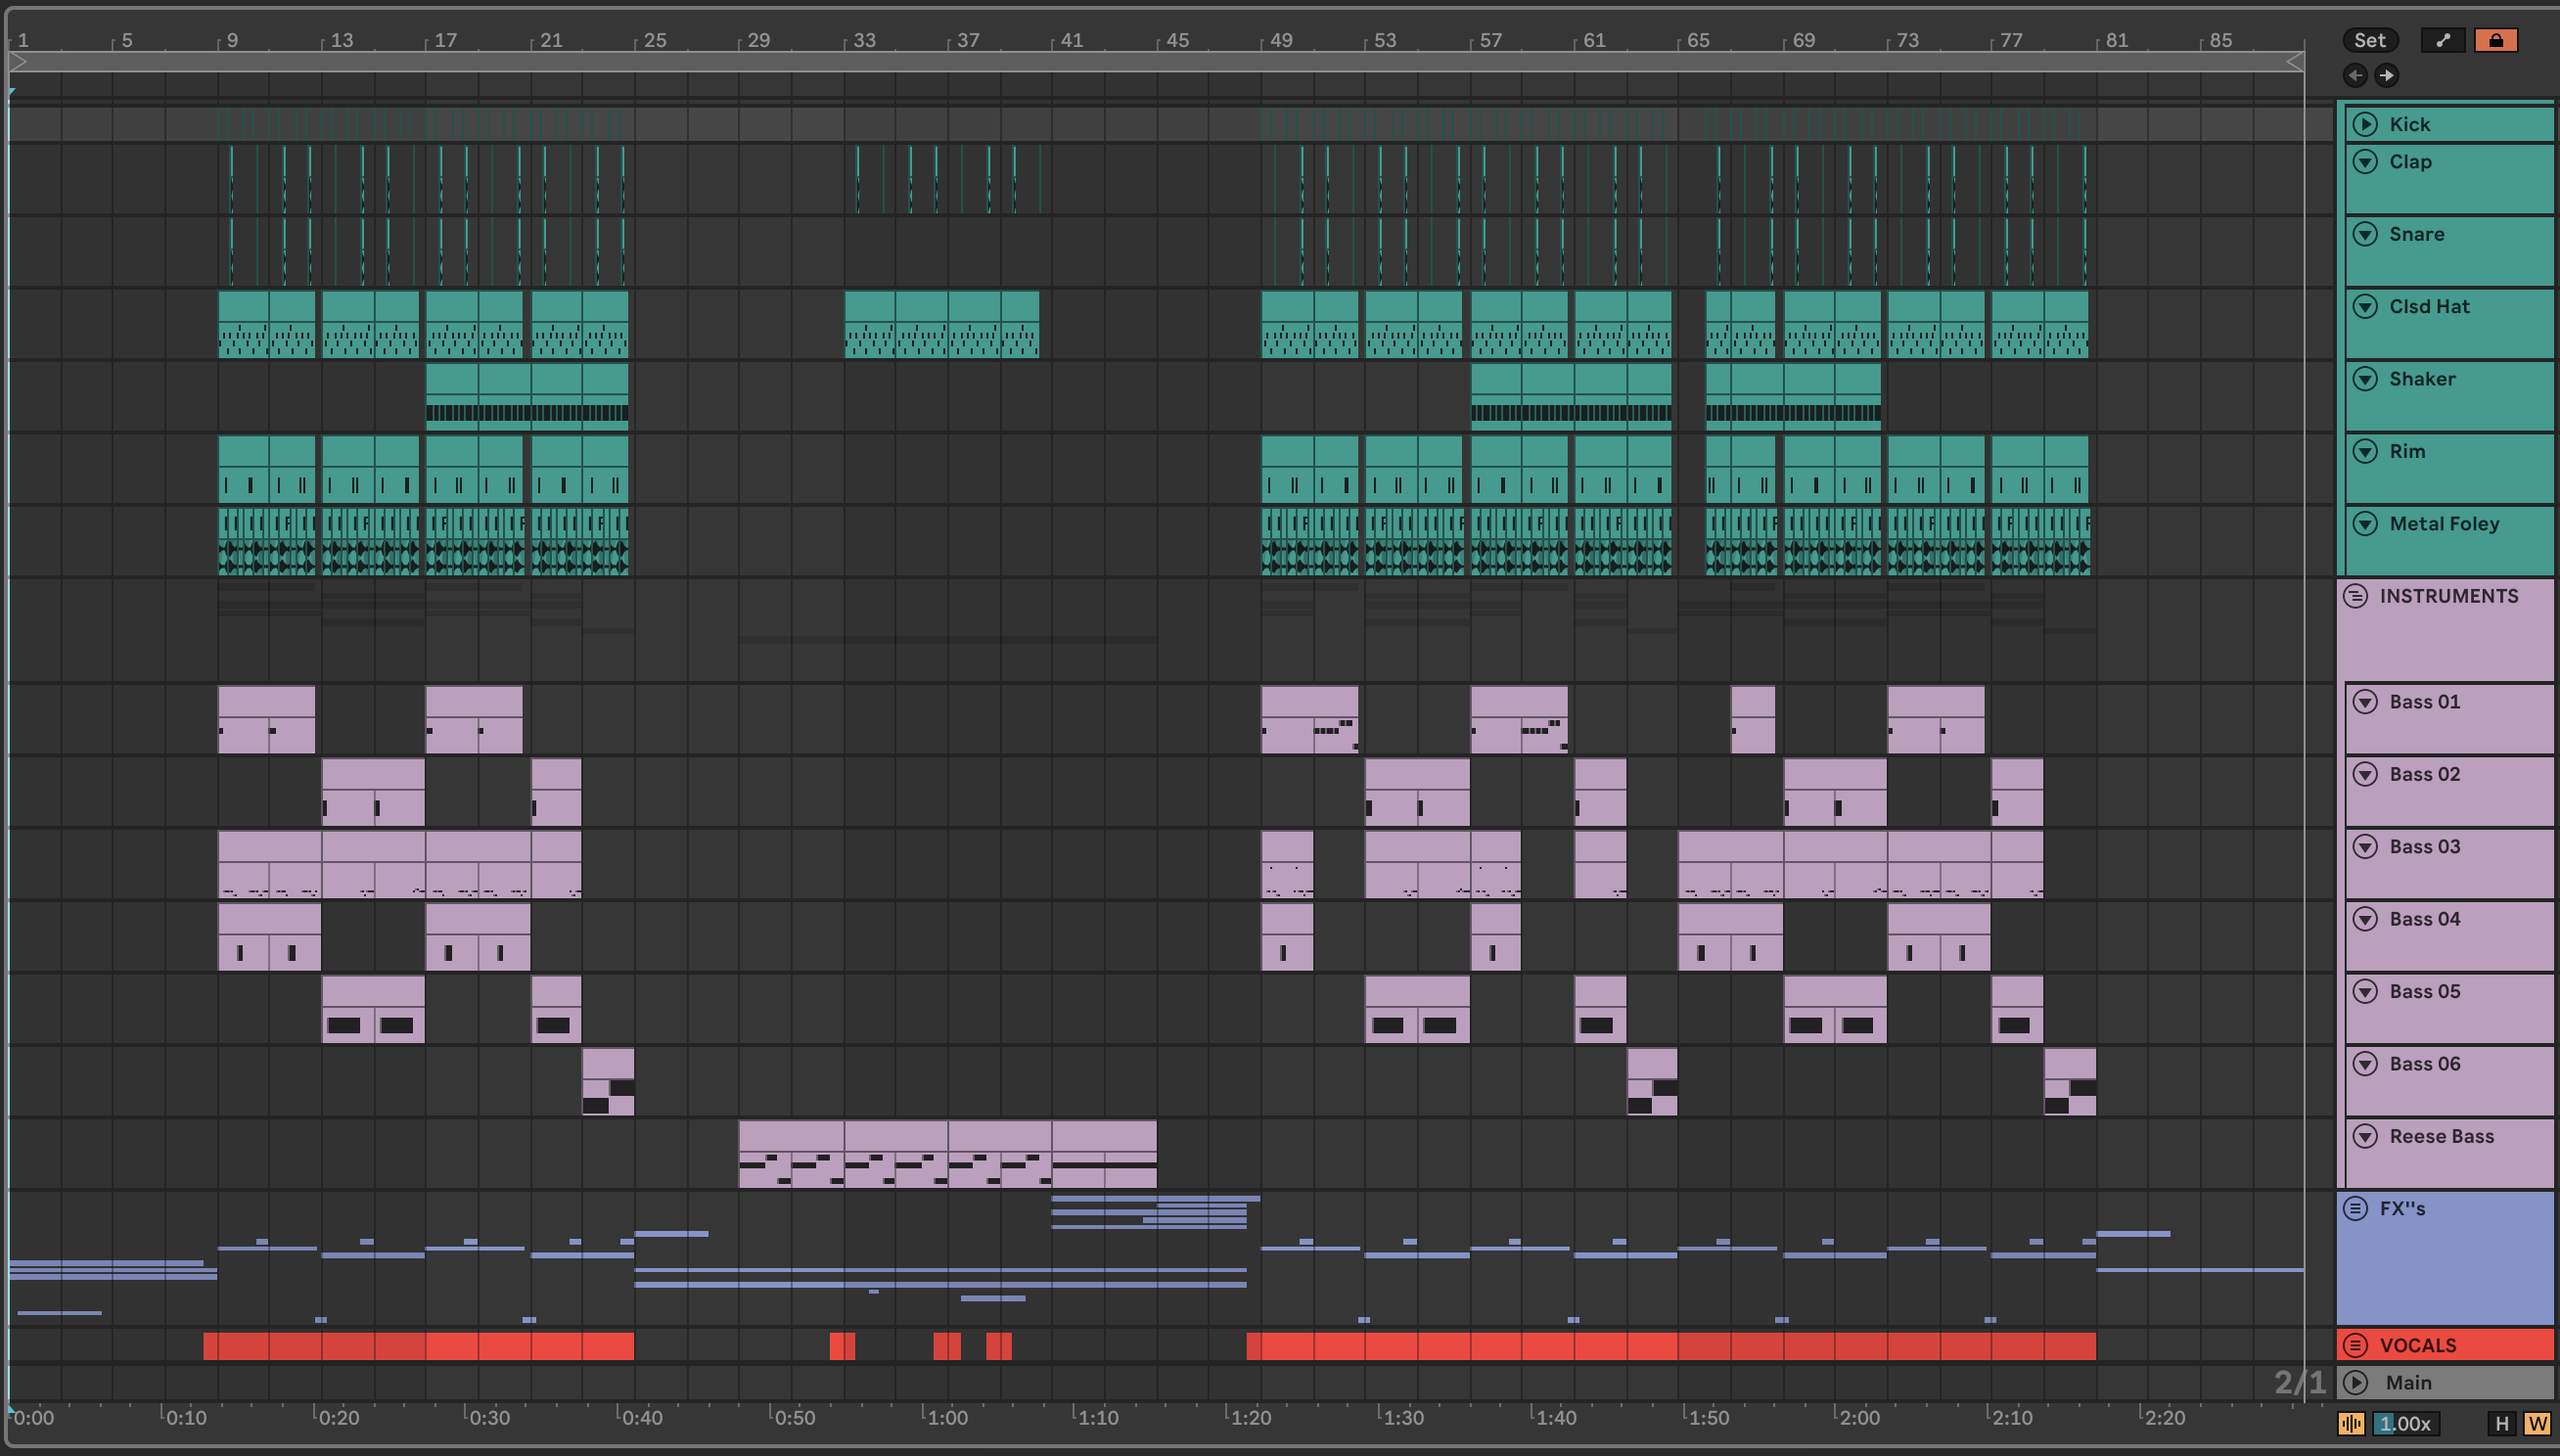Fold the Clap track
2560x1456 pixels.
2365,161
